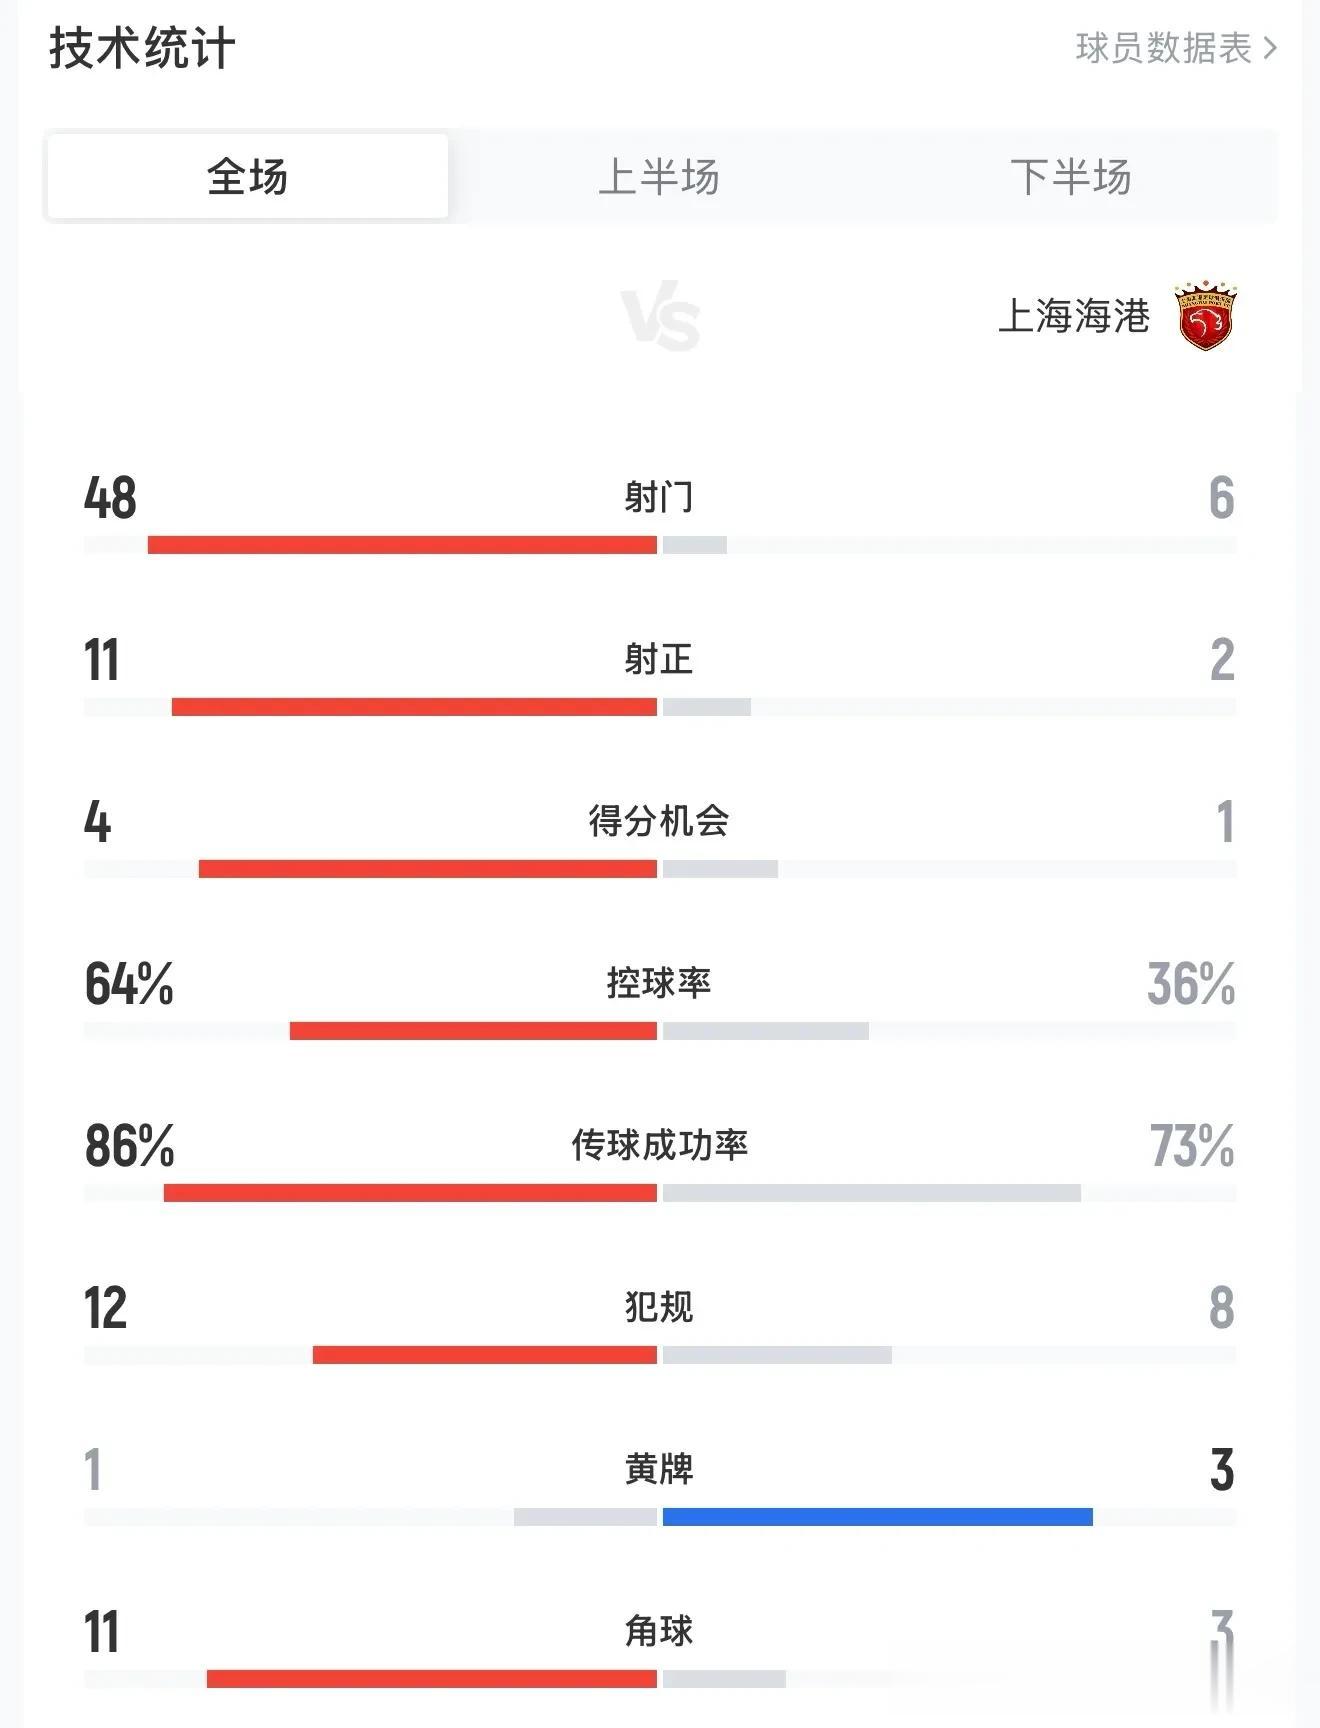Open the 球员数据表 player data link
Viewport: 1320px width, 1728px height.
[1163, 48]
